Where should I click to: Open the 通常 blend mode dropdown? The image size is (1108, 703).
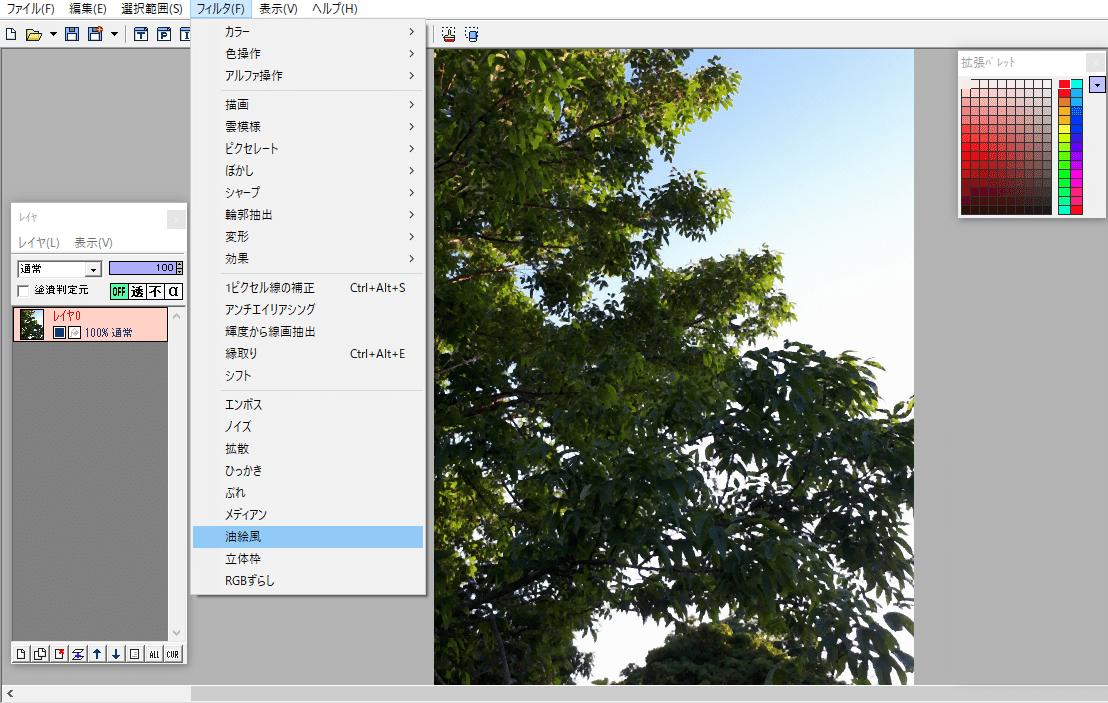[x=93, y=269]
